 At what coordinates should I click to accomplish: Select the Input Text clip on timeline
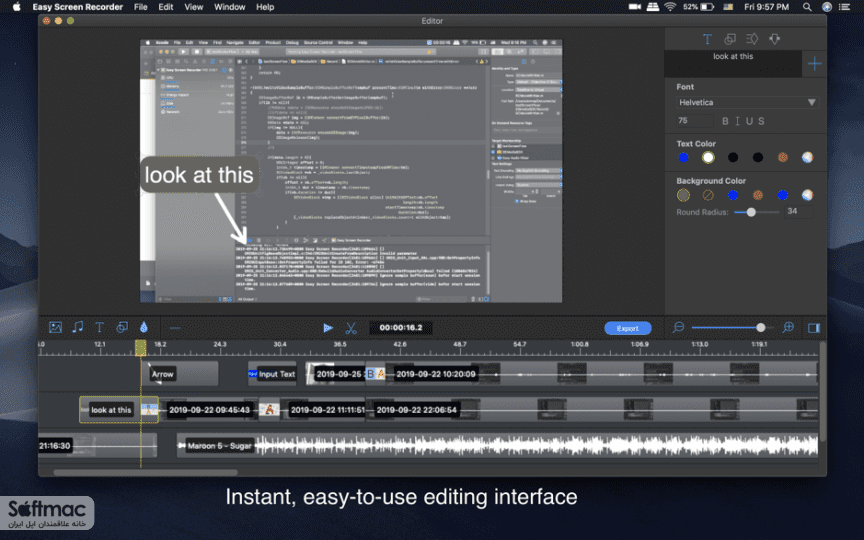272,374
